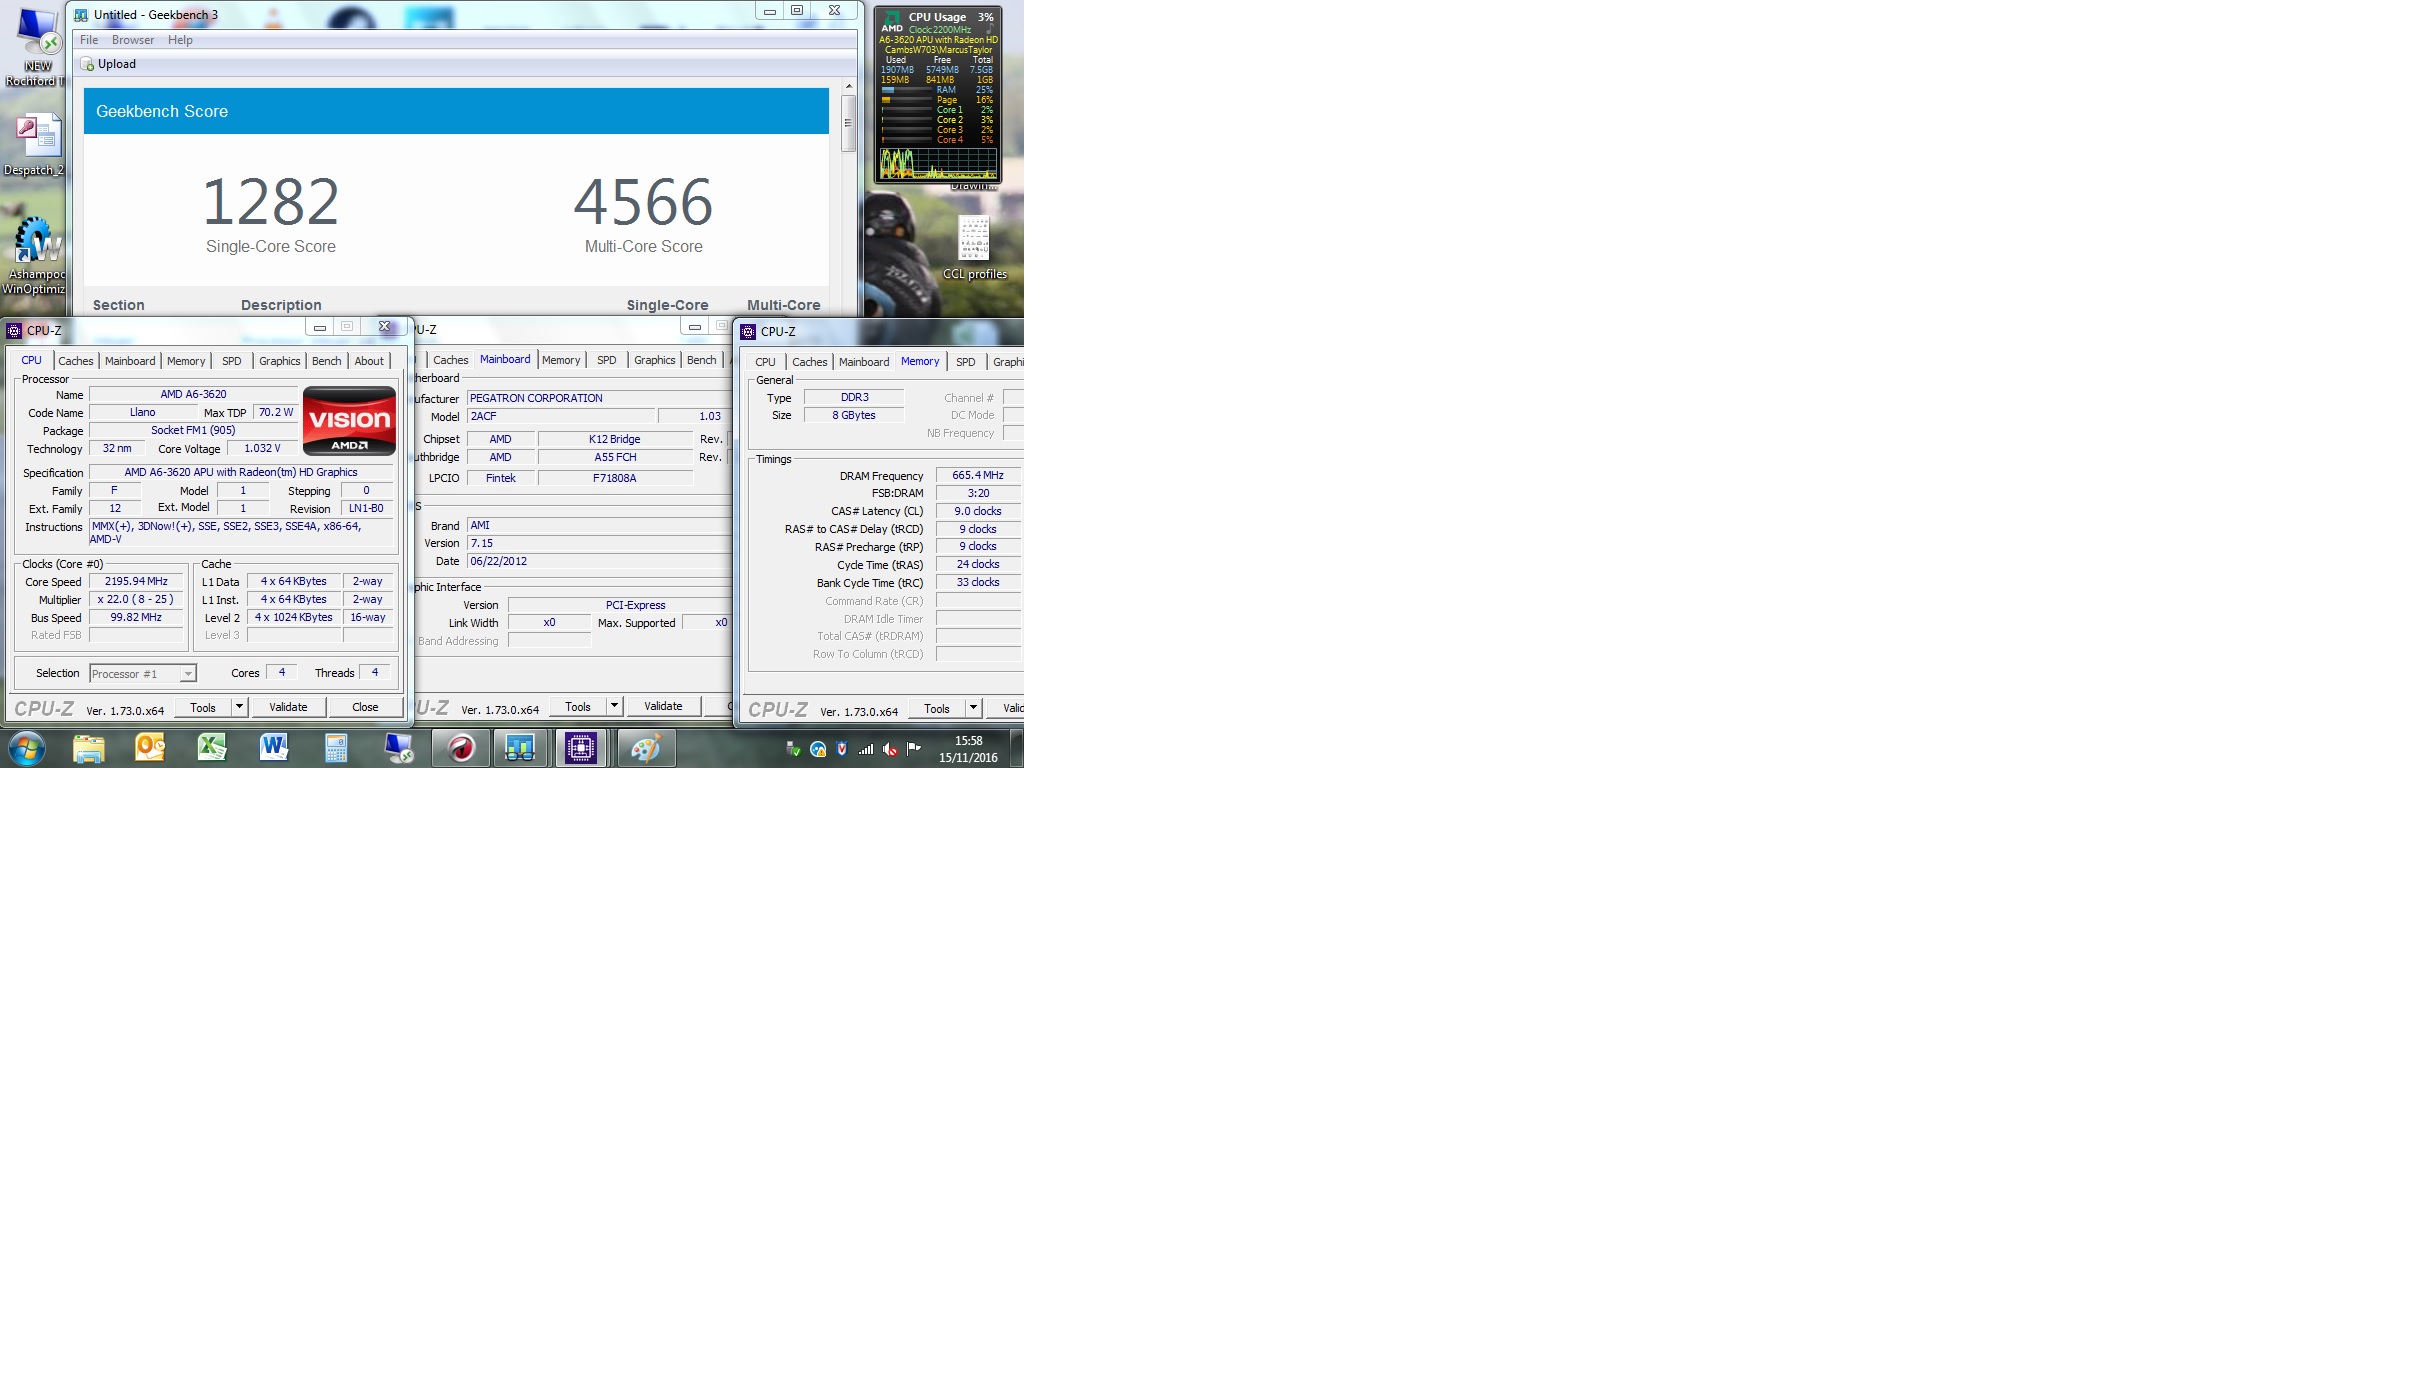Open the Tools dropdown arrow in left CPU-Z
The height and width of the screenshot is (1400, 2436).
(239, 707)
